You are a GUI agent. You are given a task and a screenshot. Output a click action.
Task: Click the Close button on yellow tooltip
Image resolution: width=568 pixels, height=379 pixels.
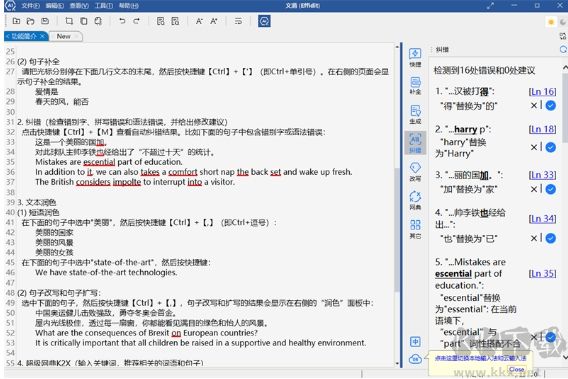[x=517, y=369]
